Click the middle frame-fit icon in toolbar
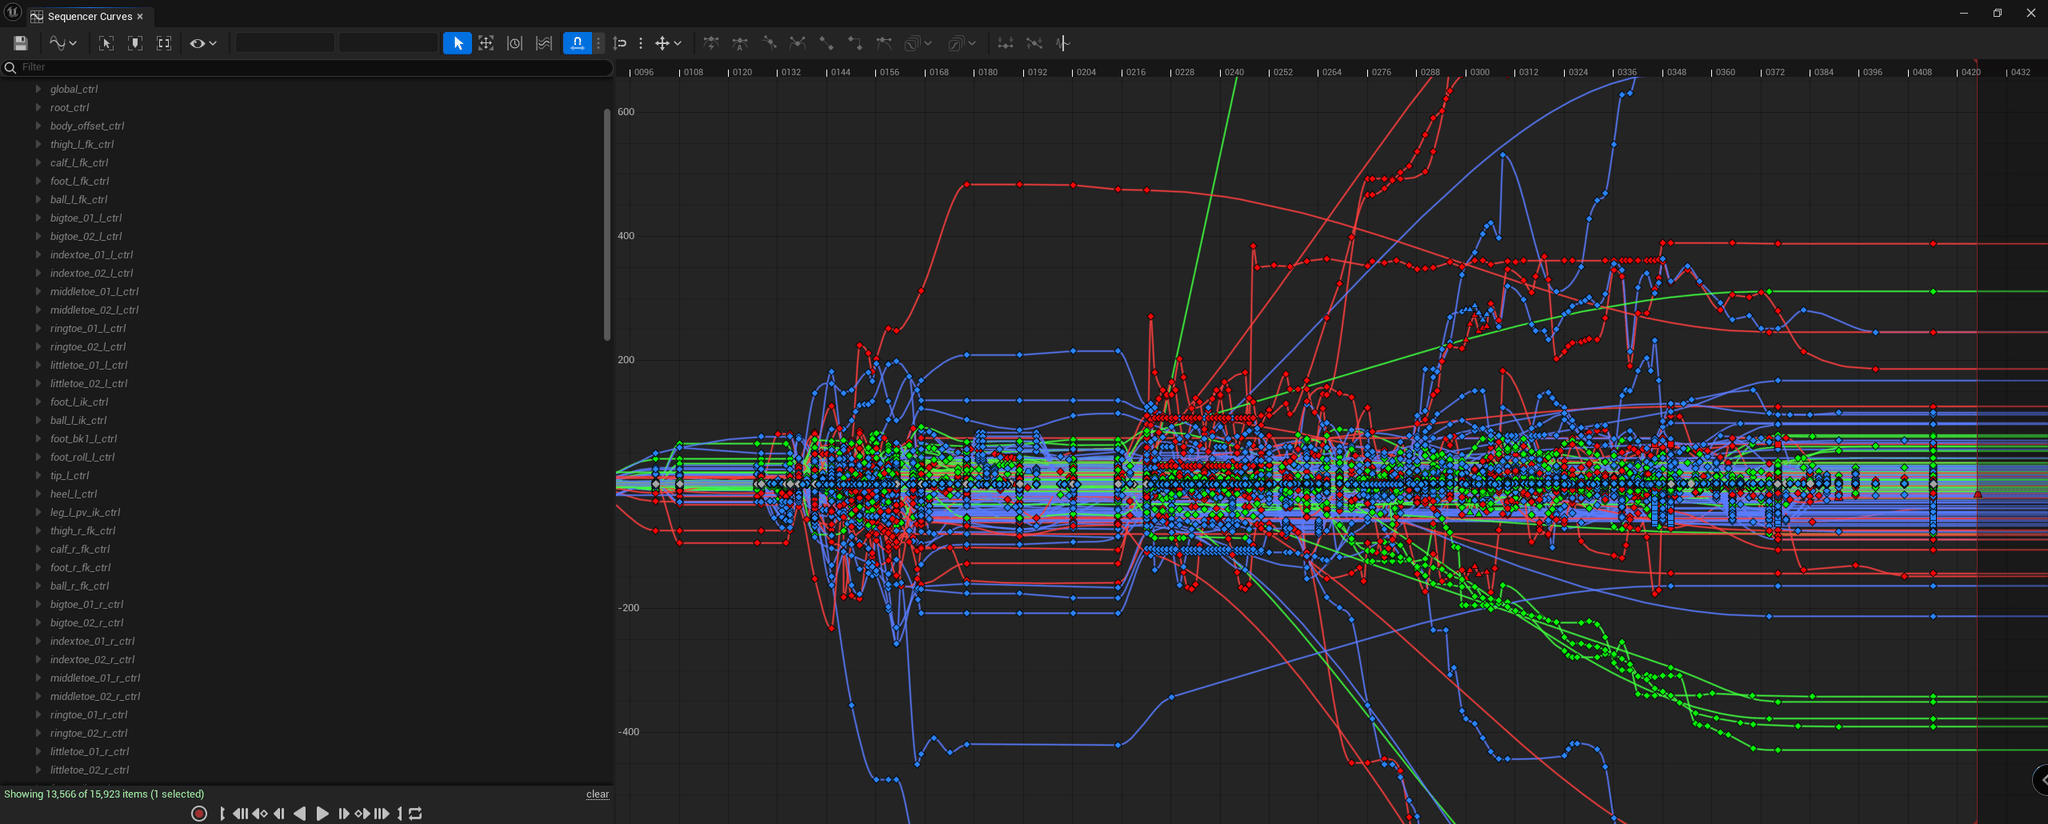This screenshot has width=2048, height=824. click(135, 43)
